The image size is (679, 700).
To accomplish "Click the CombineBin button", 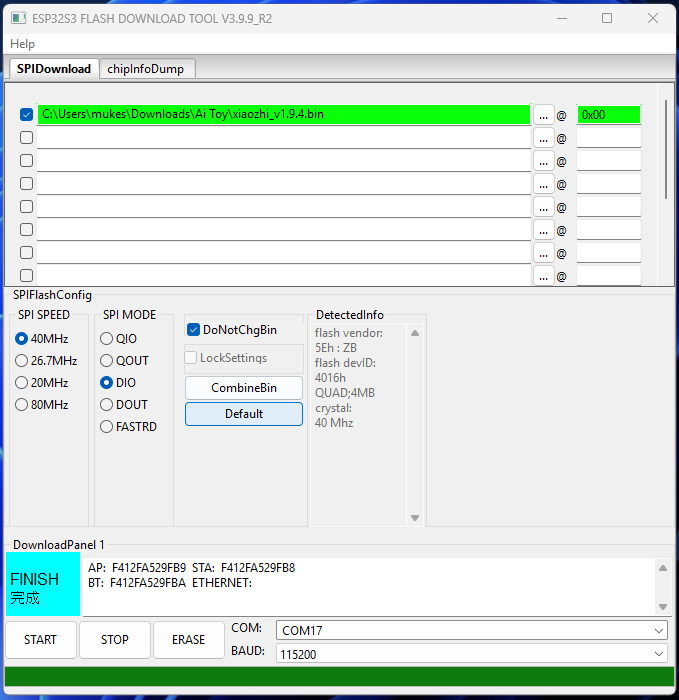I will 244,388.
